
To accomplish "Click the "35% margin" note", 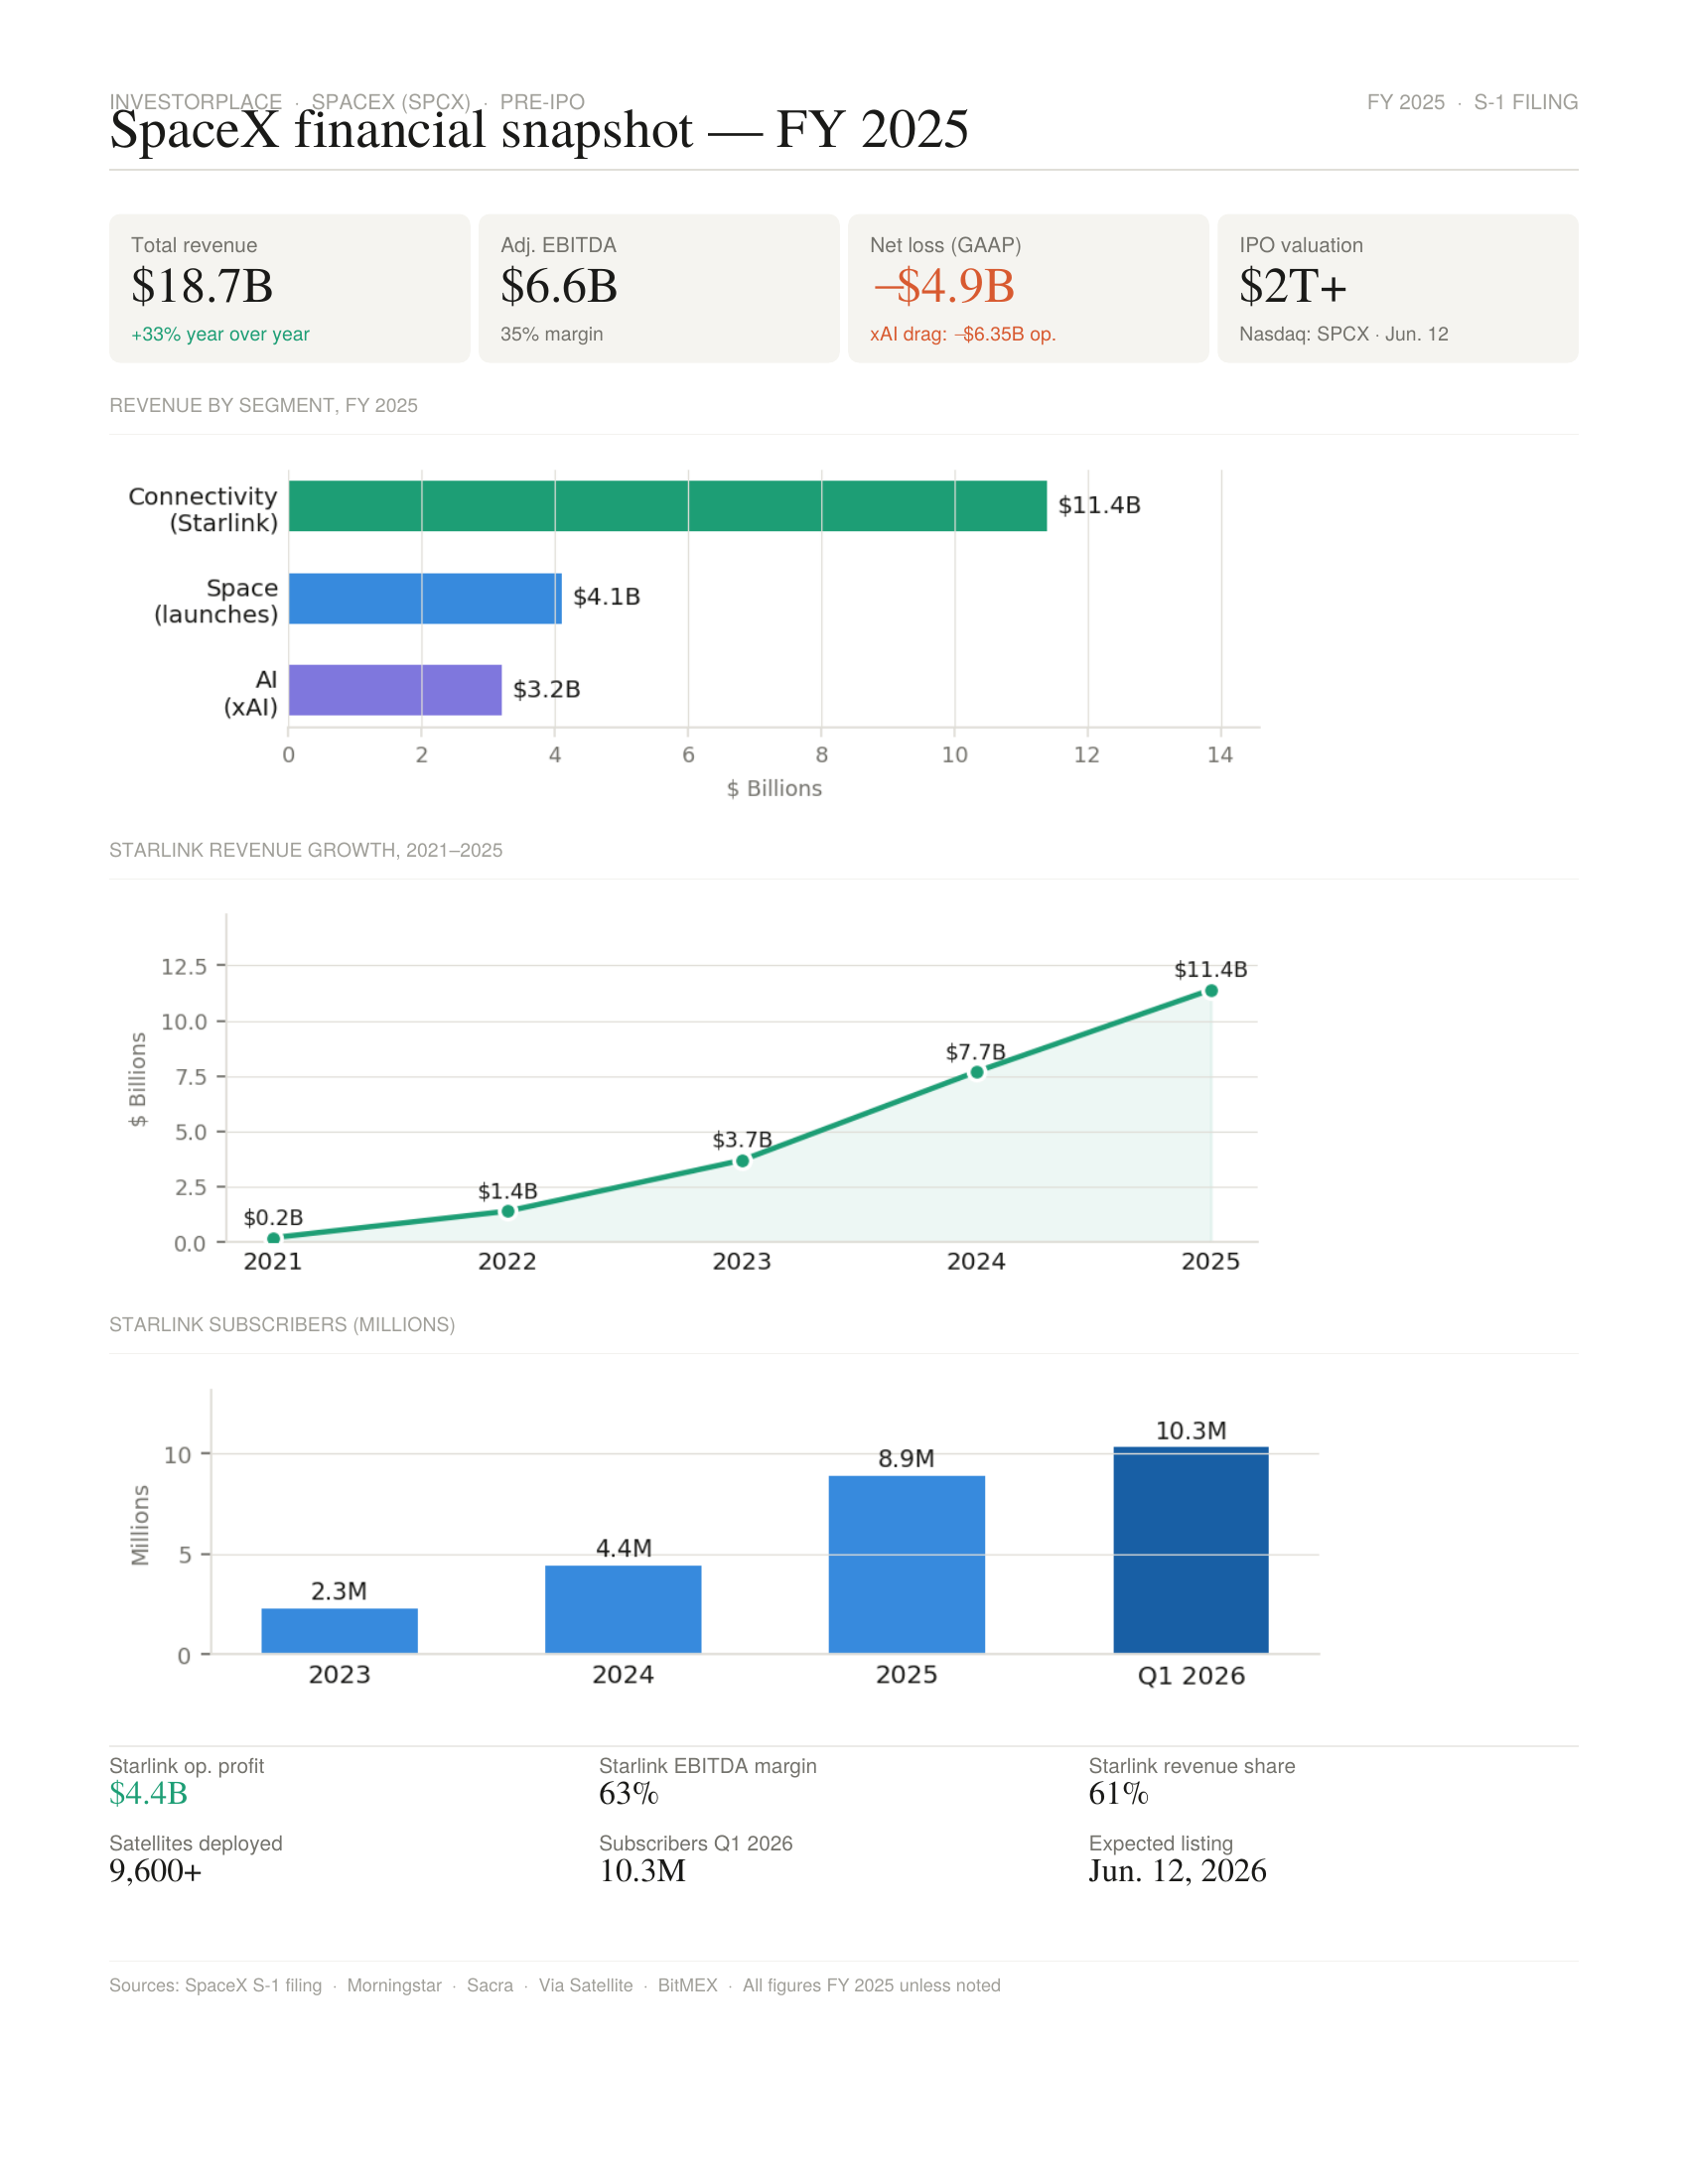I will click(x=551, y=334).
